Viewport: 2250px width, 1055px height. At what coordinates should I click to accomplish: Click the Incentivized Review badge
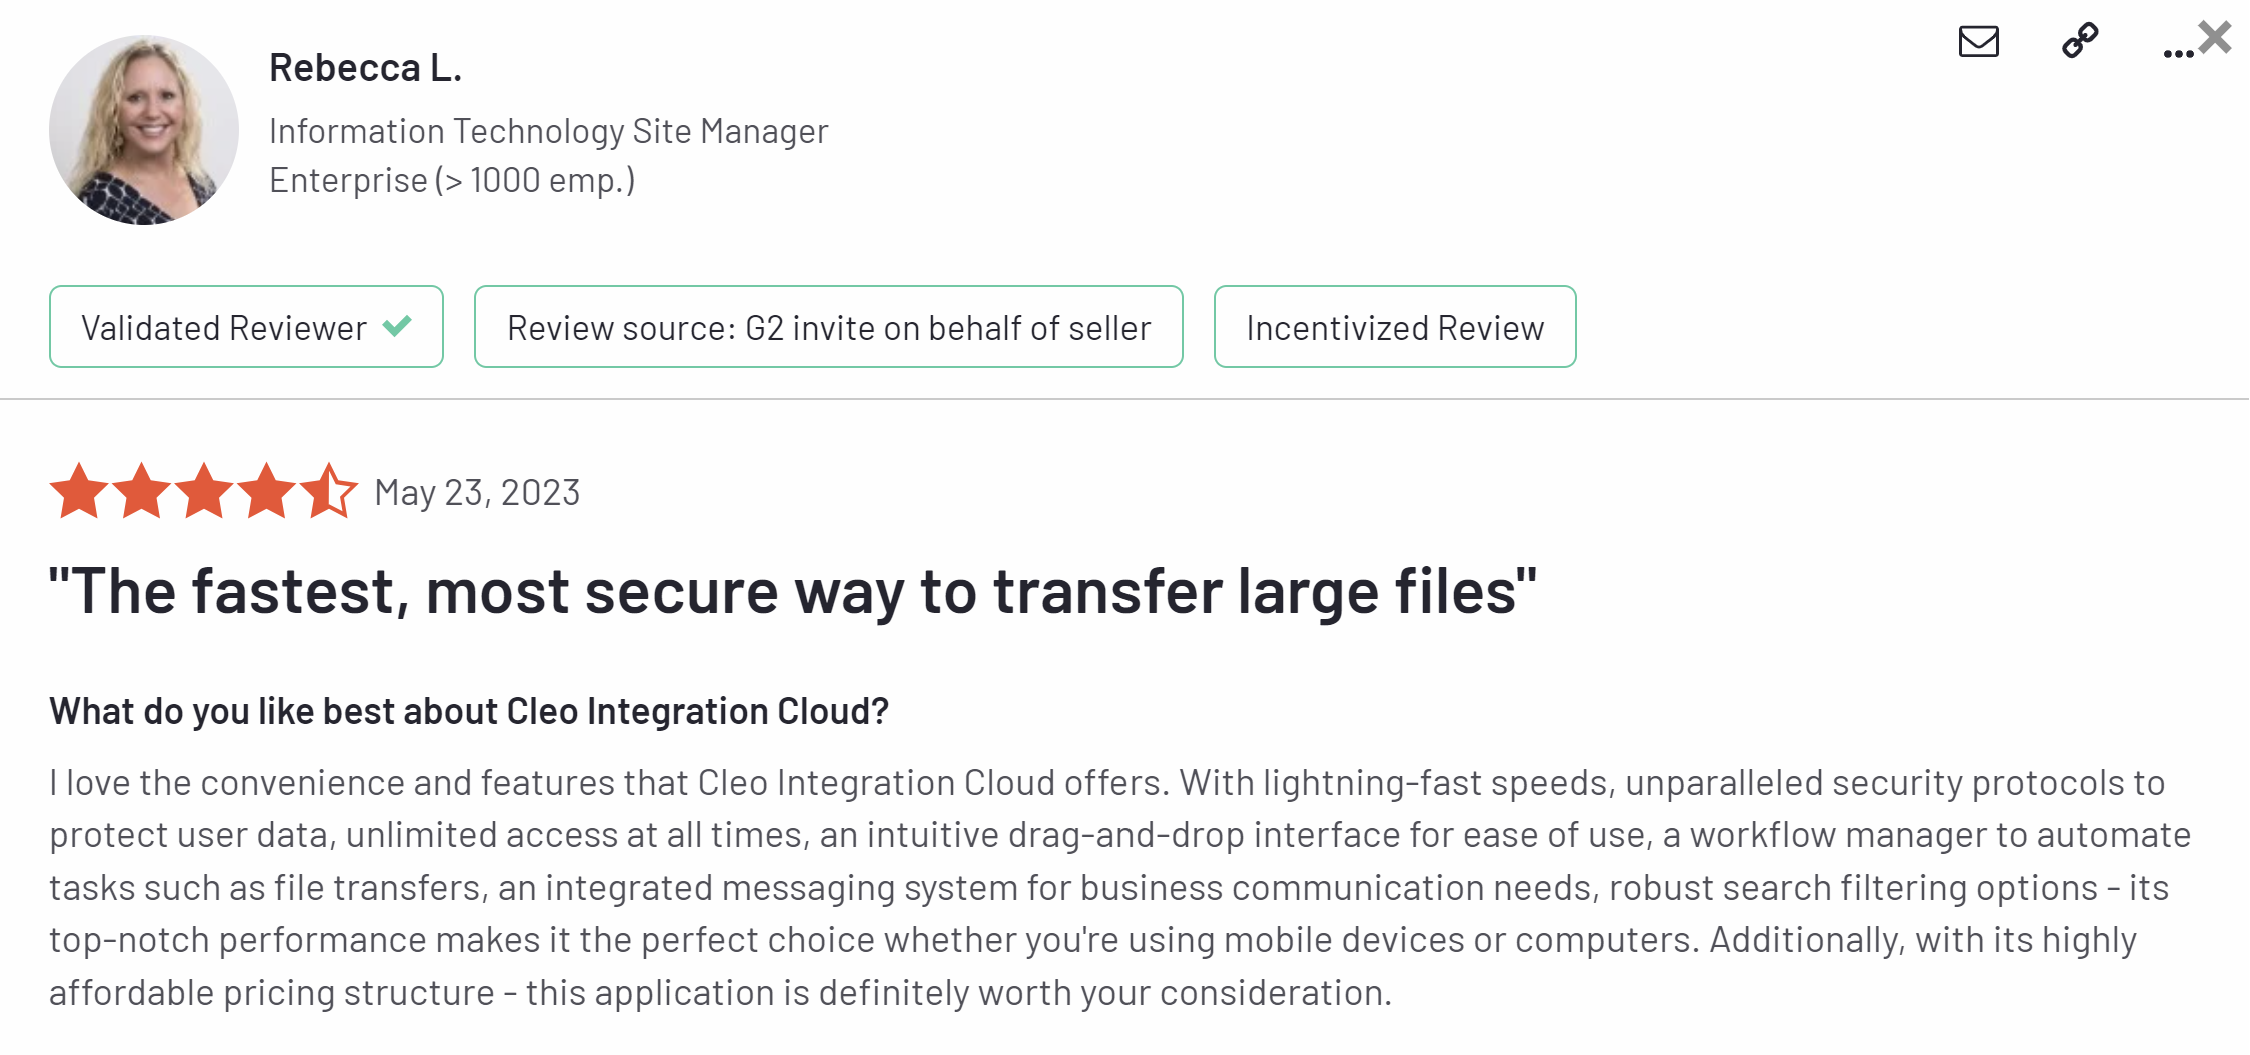click(1394, 327)
